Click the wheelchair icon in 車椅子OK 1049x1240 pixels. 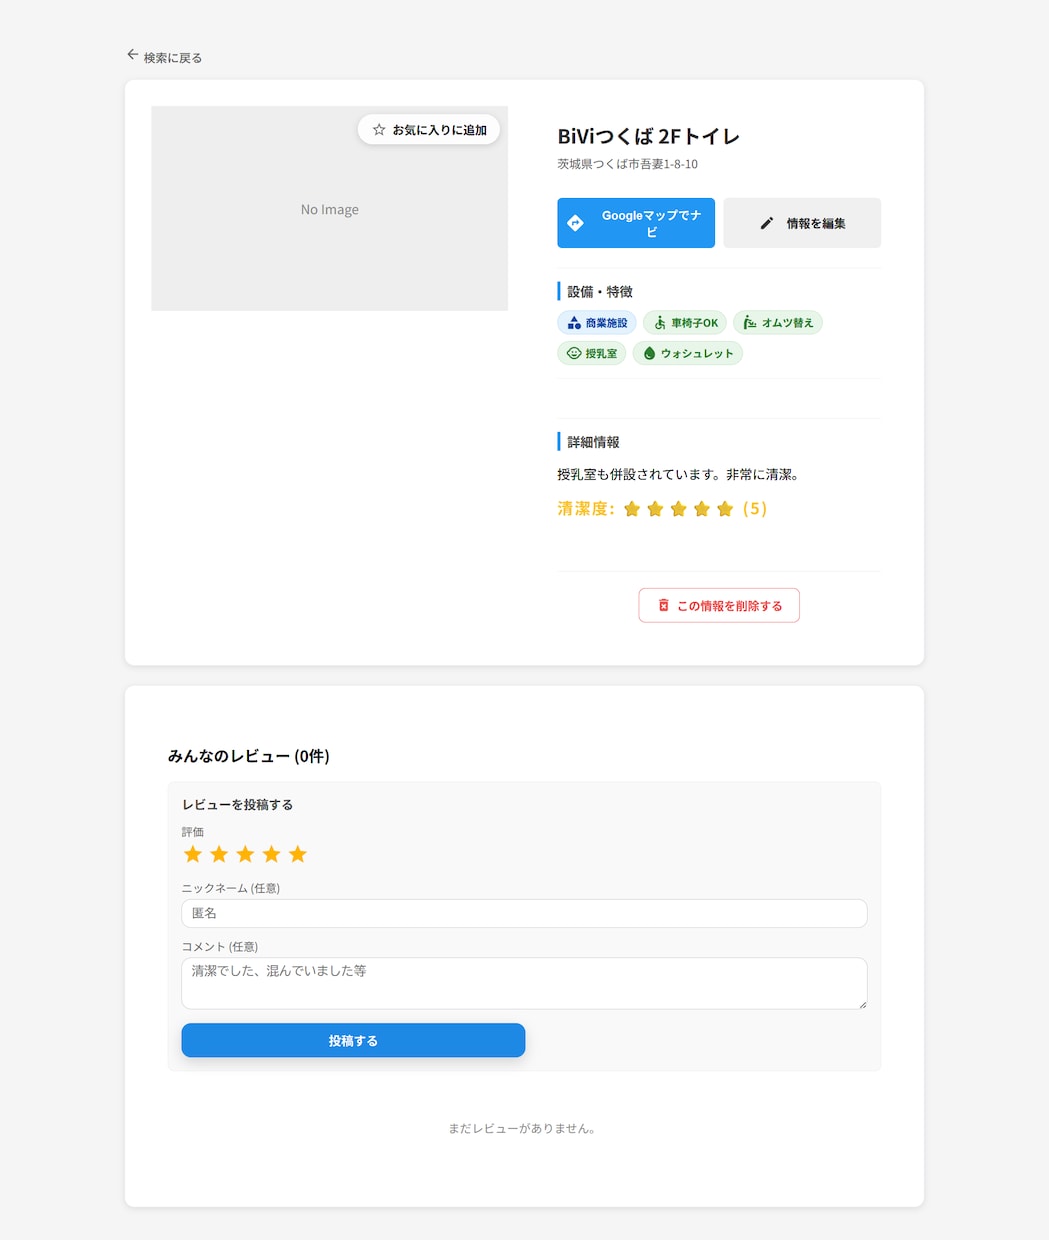[660, 323]
